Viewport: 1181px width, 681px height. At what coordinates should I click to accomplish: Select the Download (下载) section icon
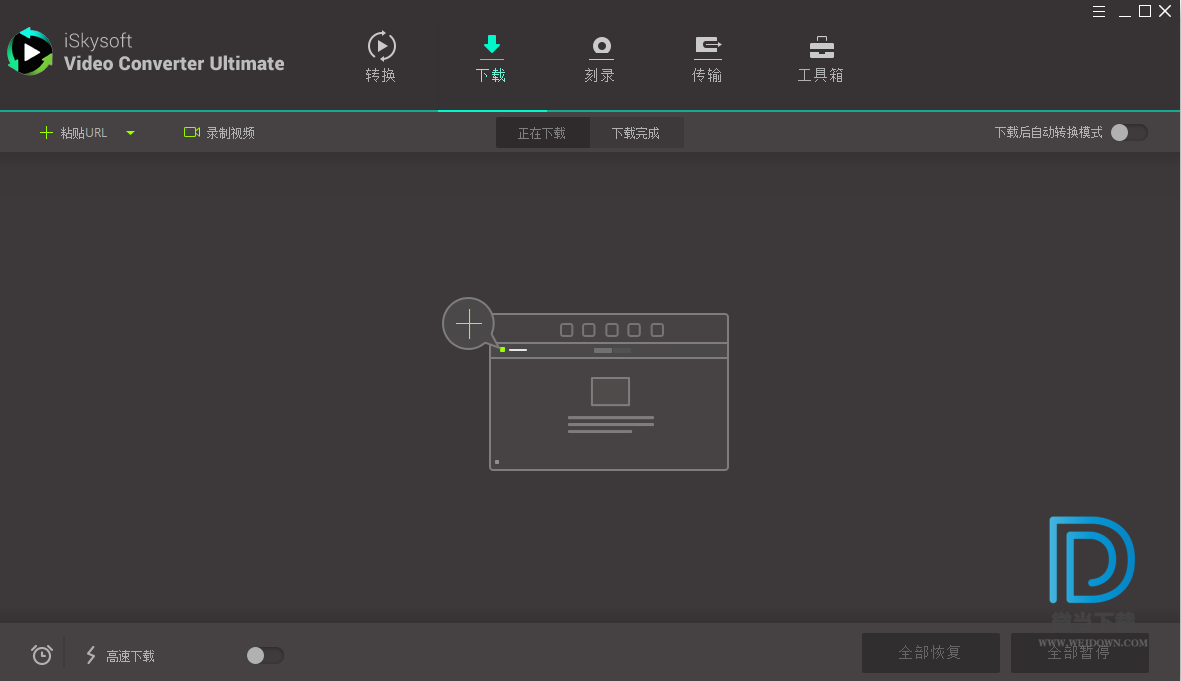491,46
